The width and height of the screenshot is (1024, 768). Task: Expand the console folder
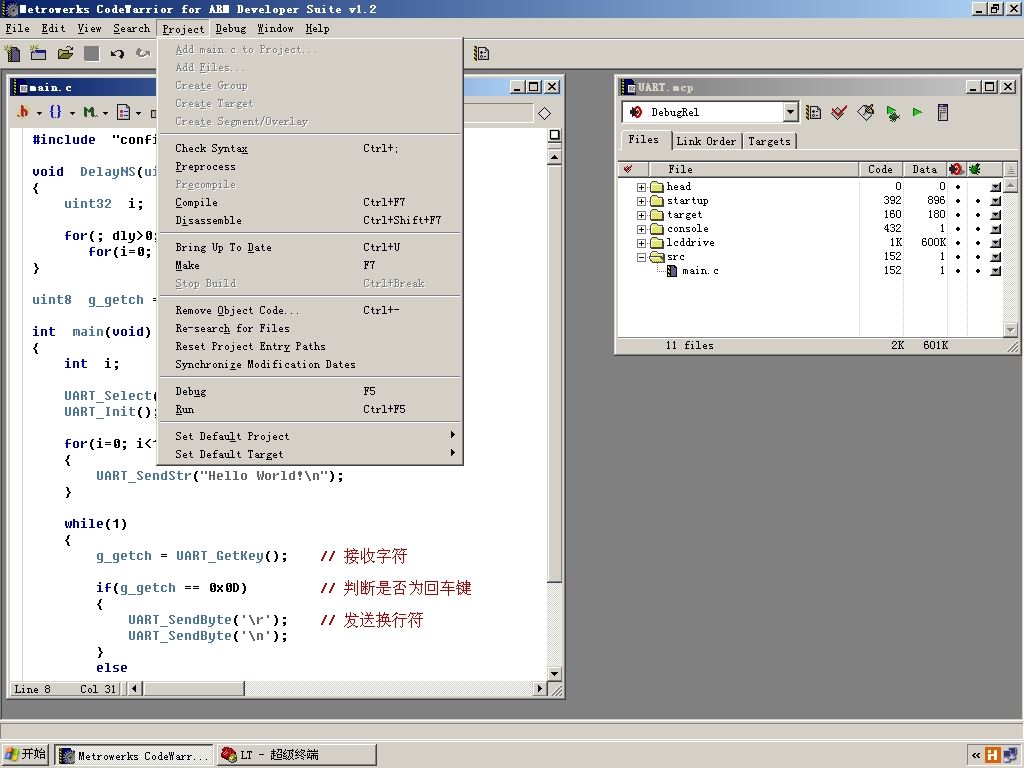(x=641, y=229)
